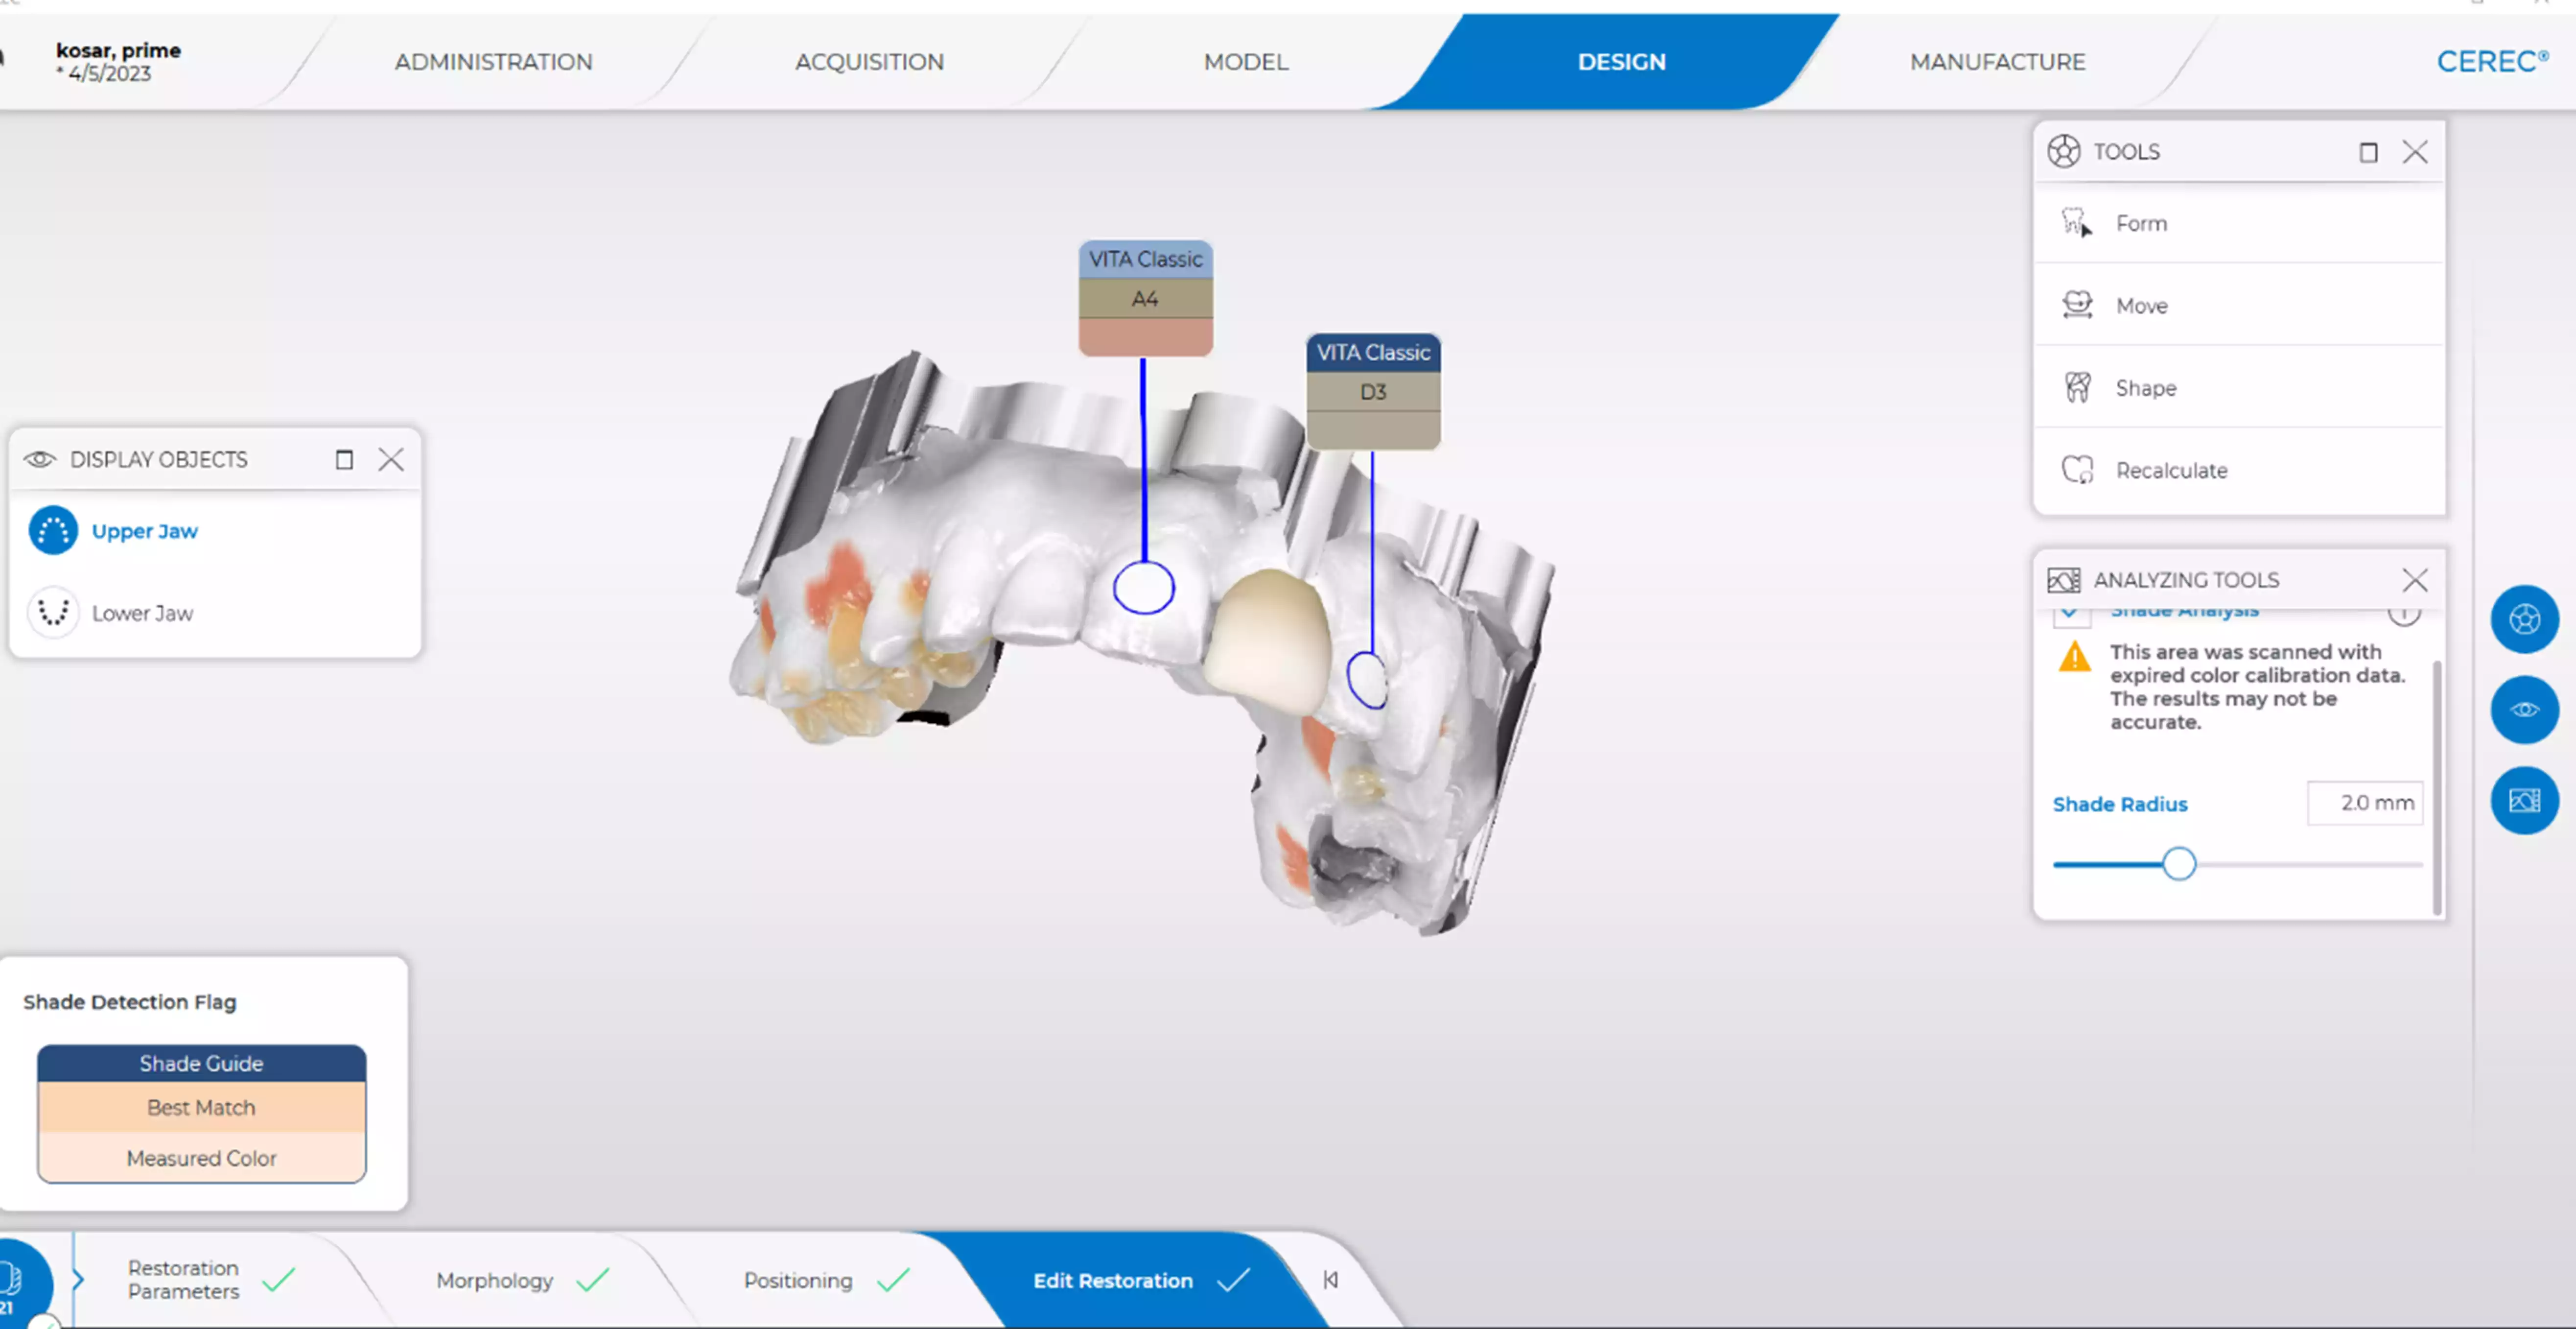This screenshot has width=2576, height=1329.
Task: Open the Restoration Parameters step
Action: [x=184, y=1279]
